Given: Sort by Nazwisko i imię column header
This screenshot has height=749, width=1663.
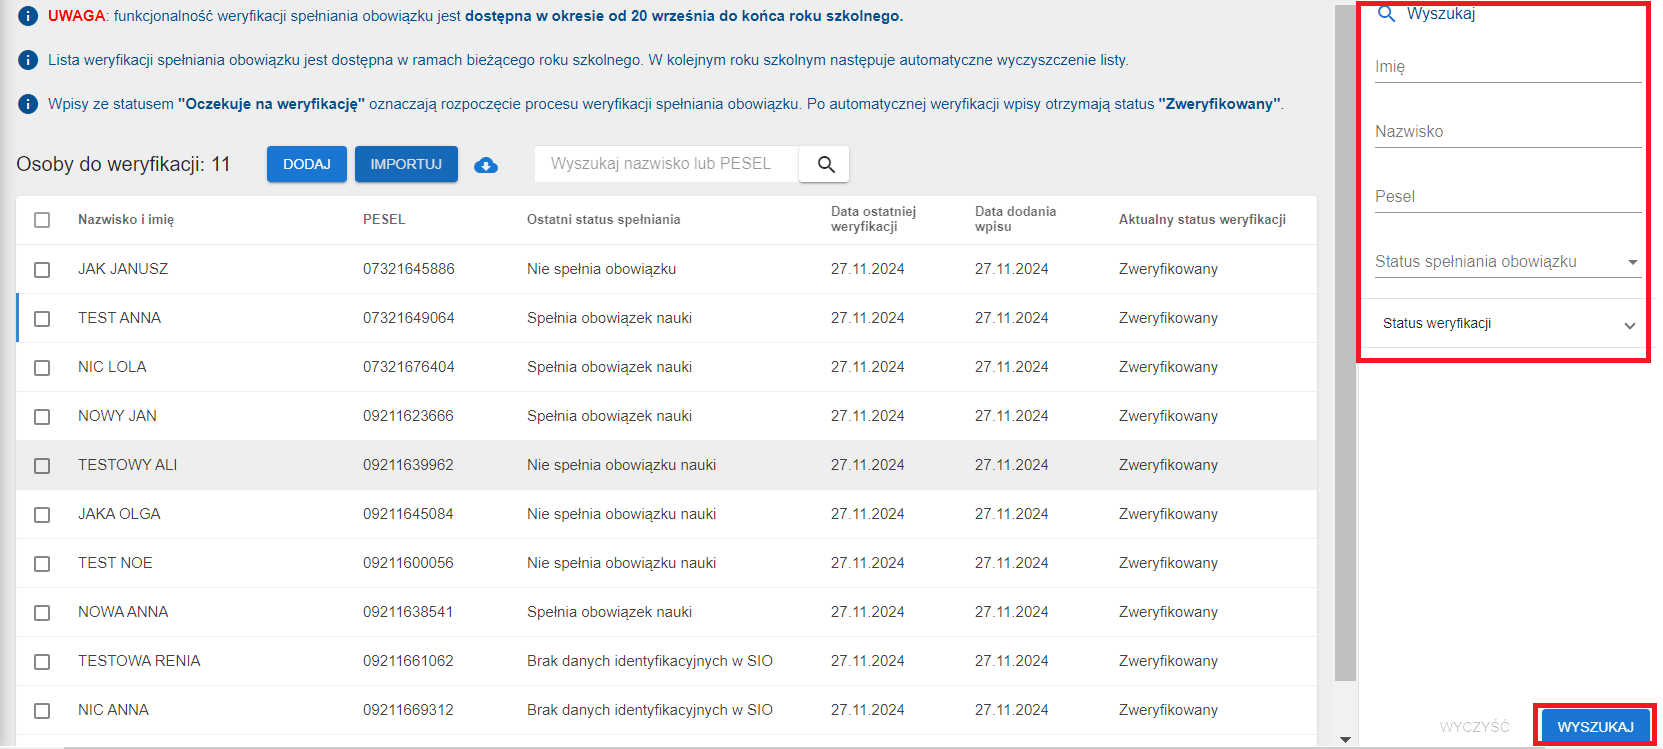Looking at the screenshot, I should (126, 220).
